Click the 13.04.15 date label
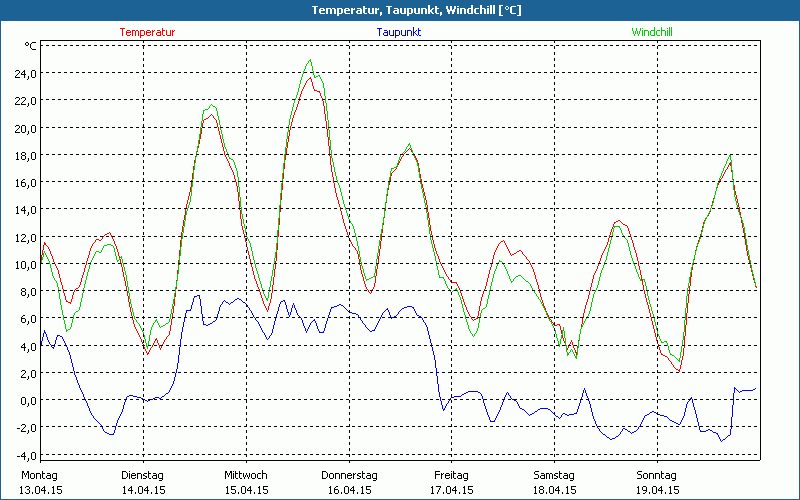 coord(41,490)
